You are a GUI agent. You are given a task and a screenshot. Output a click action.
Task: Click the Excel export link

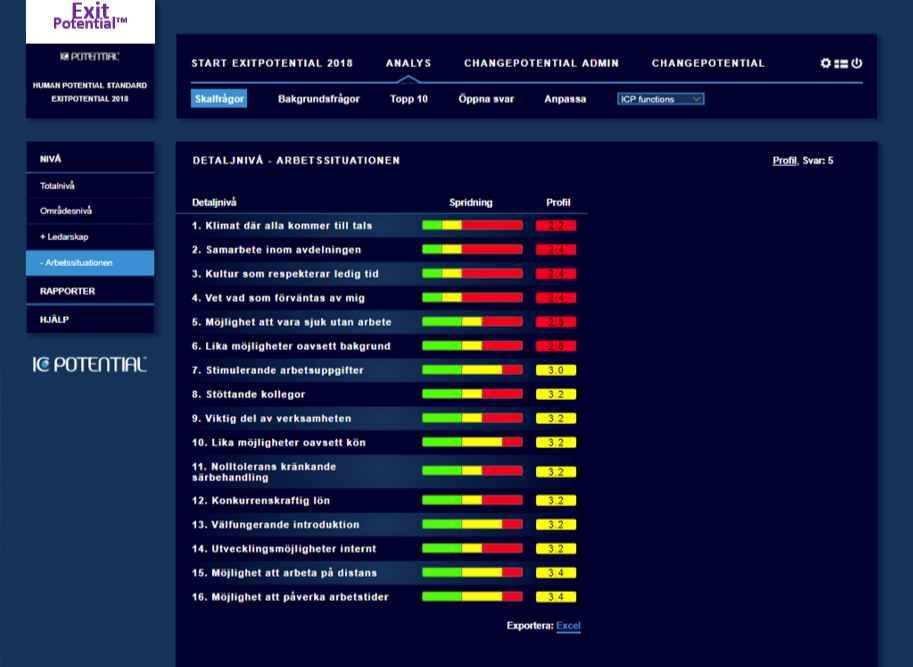[x=568, y=626]
